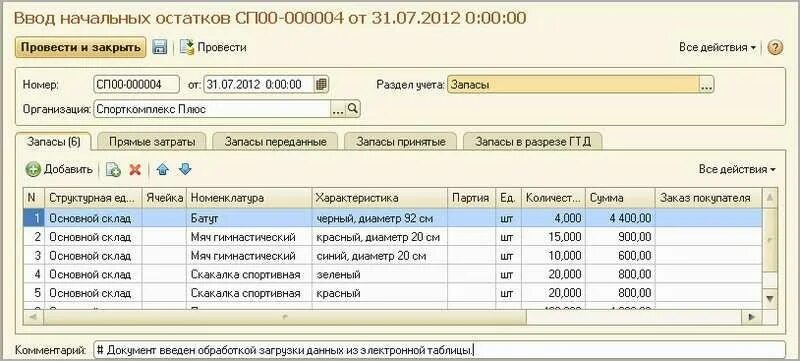Click the quantity cell 15,000
Screen dimensions: 800x361
click(x=554, y=237)
